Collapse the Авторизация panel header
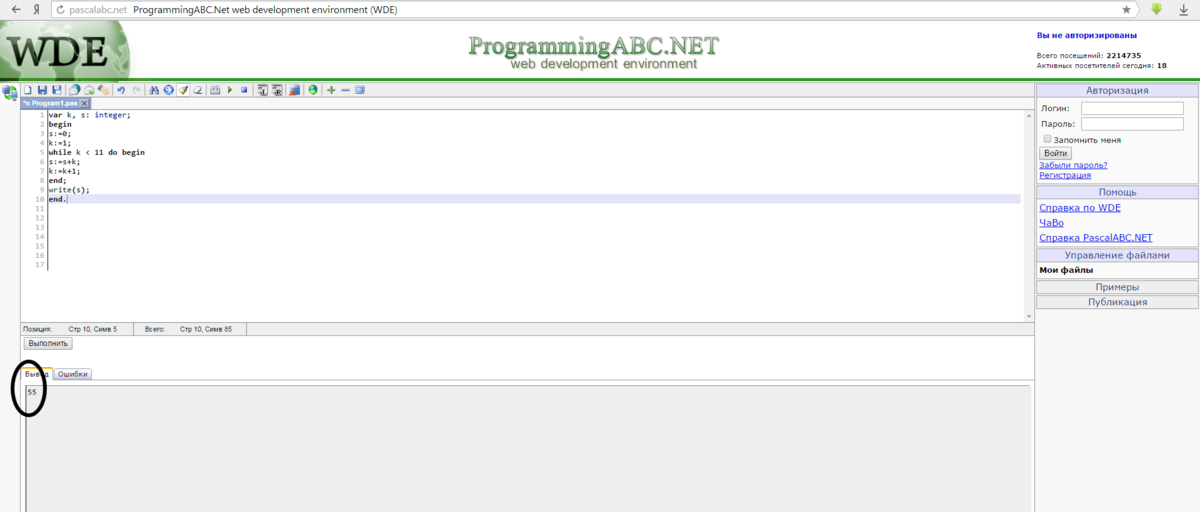The height and width of the screenshot is (512, 1200). pos(1117,90)
